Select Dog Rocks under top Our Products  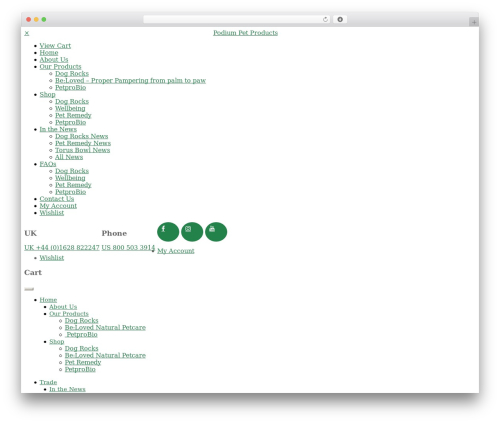click(72, 74)
